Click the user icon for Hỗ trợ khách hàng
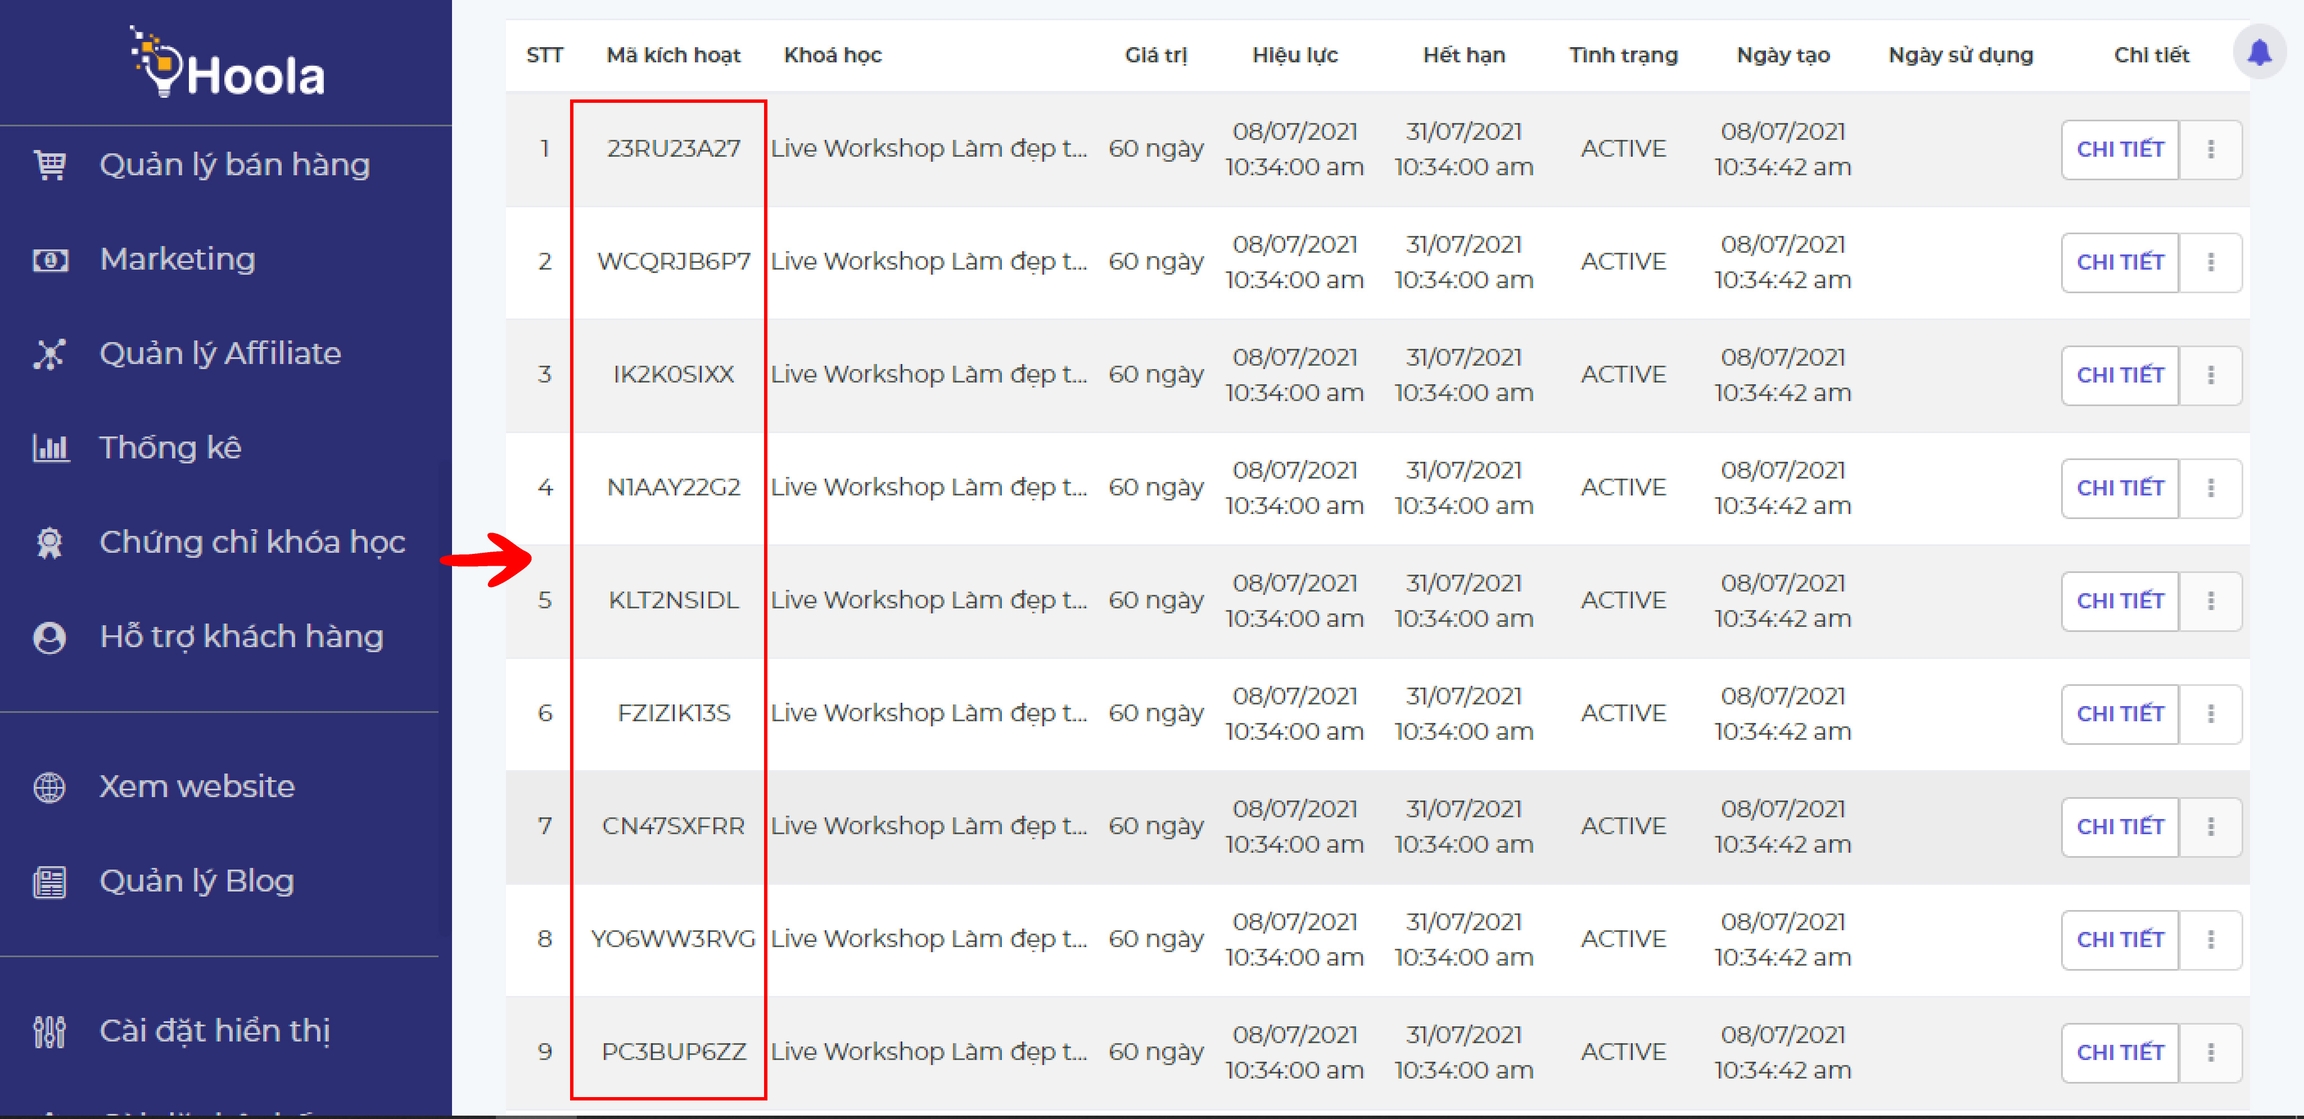The height and width of the screenshot is (1119, 2304). (50, 637)
